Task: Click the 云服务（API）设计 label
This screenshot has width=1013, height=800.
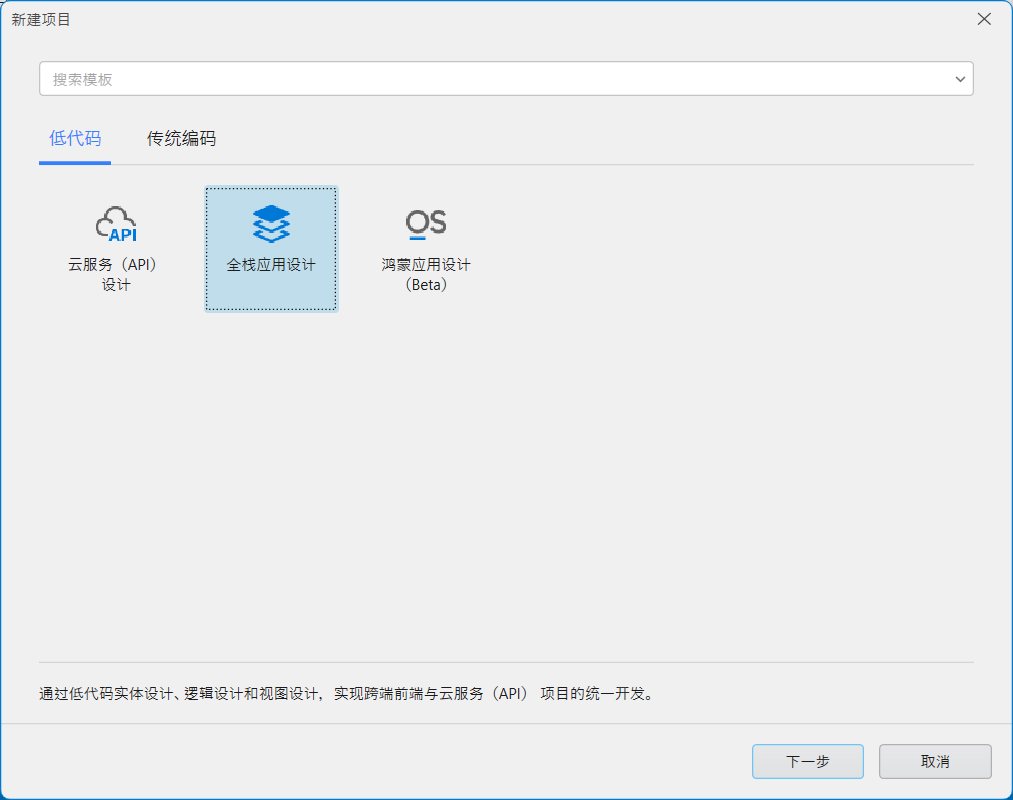Action: pos(115,275)
